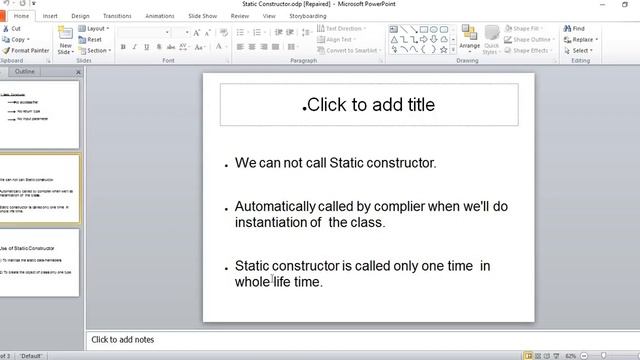Decrease font size with Shrink Font
This screenshot has width=640, height=360.
click(207, 33)
